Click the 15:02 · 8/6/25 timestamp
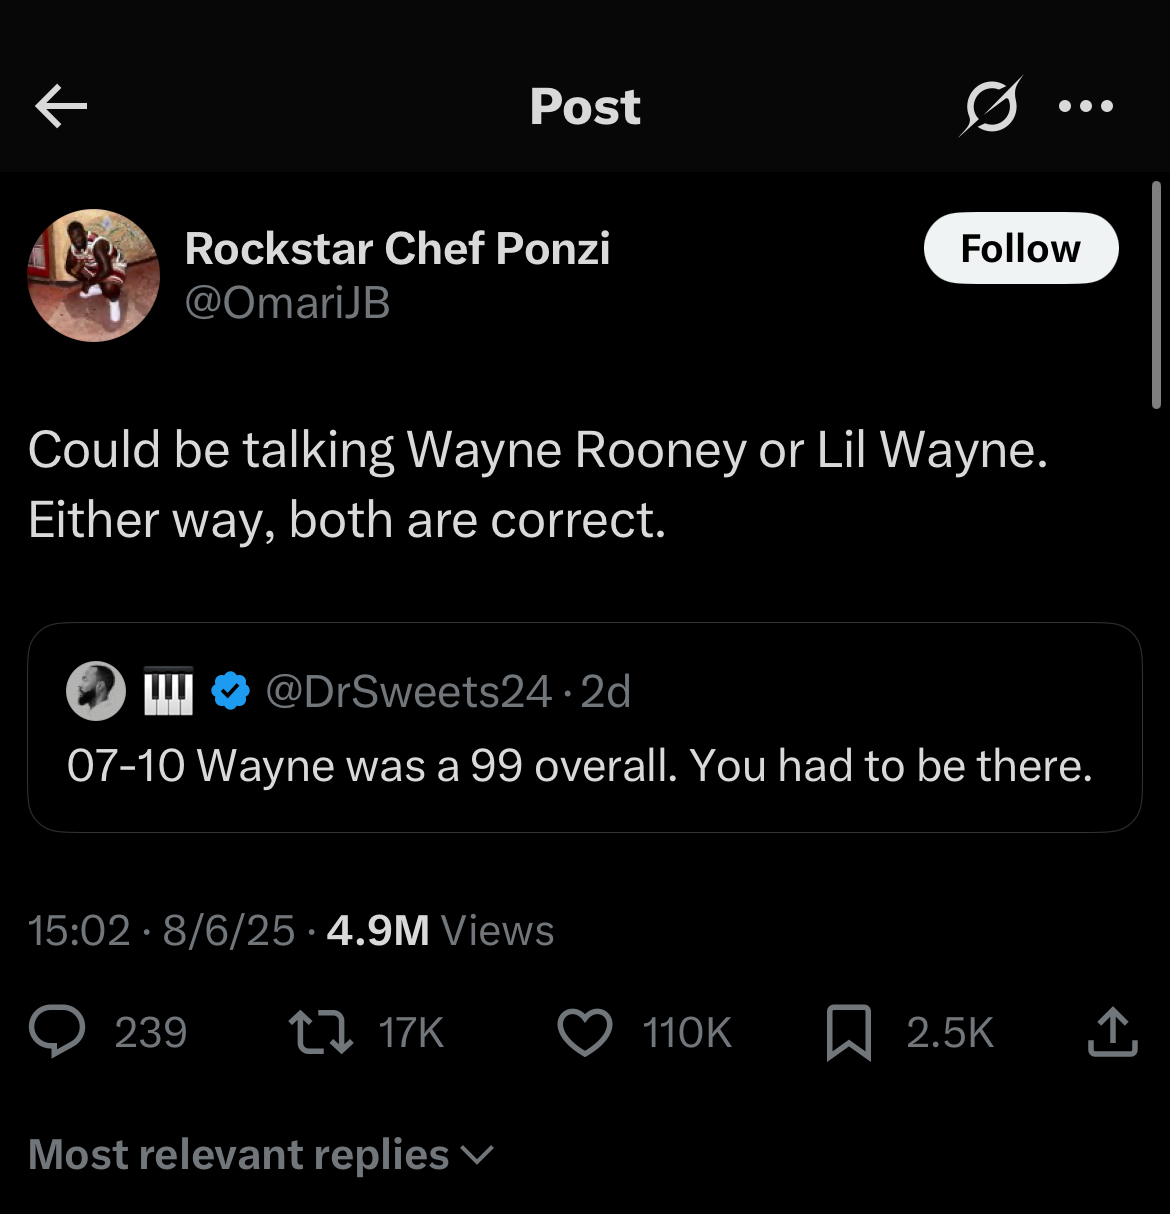 pyautogui.click(x=161, y=931)
